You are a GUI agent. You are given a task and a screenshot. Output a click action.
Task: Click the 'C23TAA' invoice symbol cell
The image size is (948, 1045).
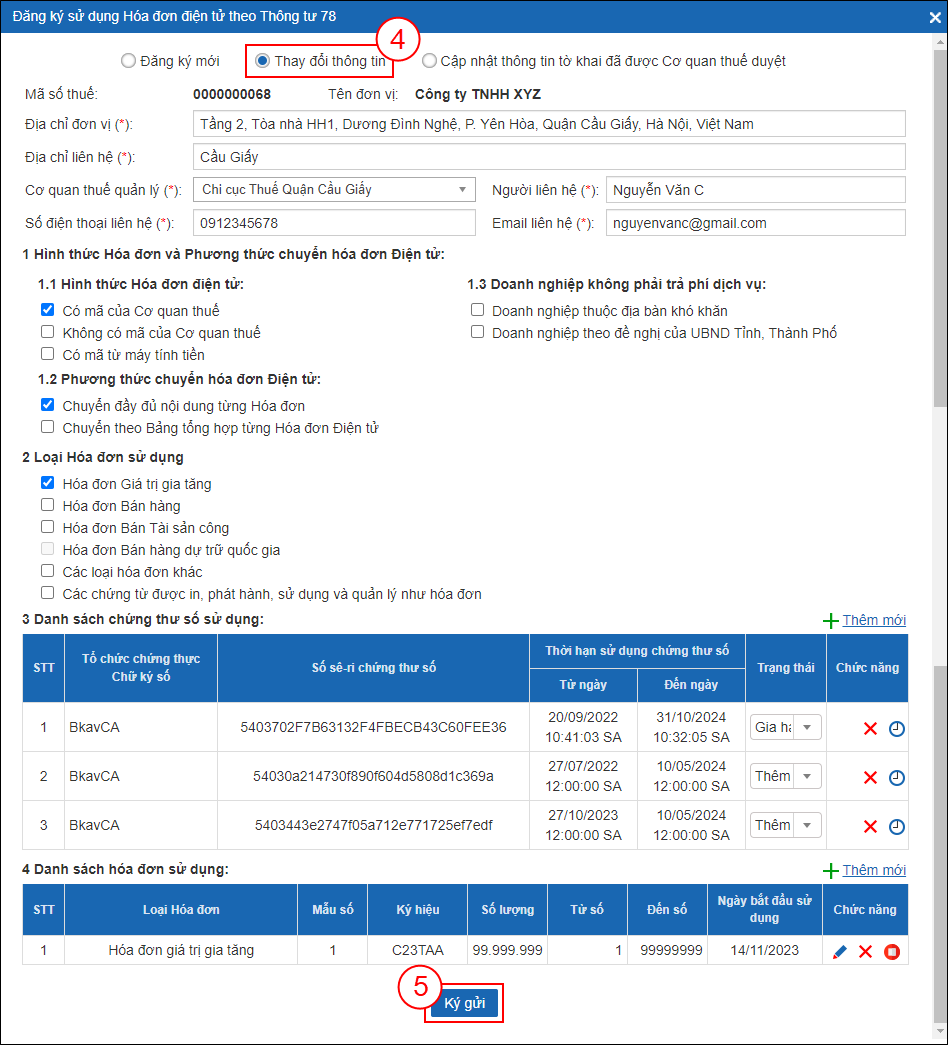417,950
